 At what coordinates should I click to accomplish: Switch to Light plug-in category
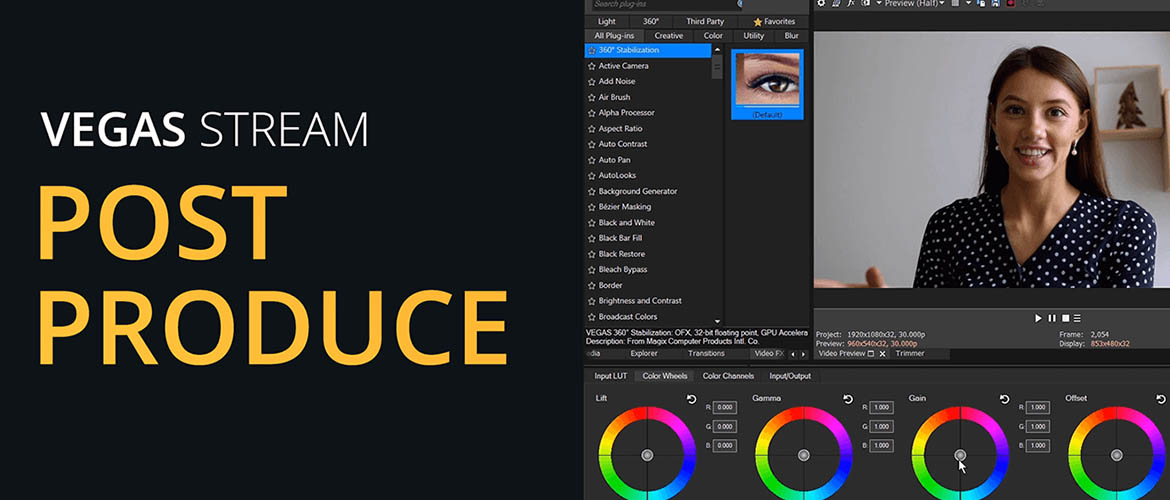coord(607,22)
